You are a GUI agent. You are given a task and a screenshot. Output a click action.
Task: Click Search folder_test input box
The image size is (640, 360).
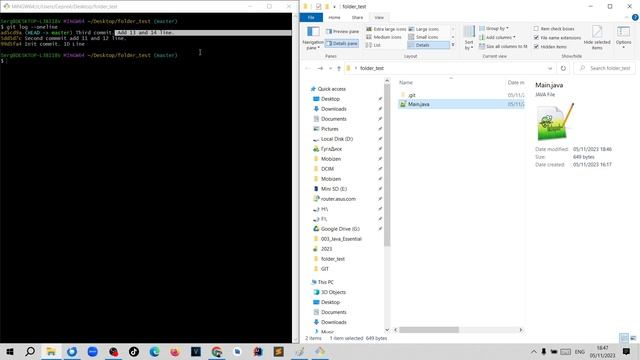pos(605,68)
